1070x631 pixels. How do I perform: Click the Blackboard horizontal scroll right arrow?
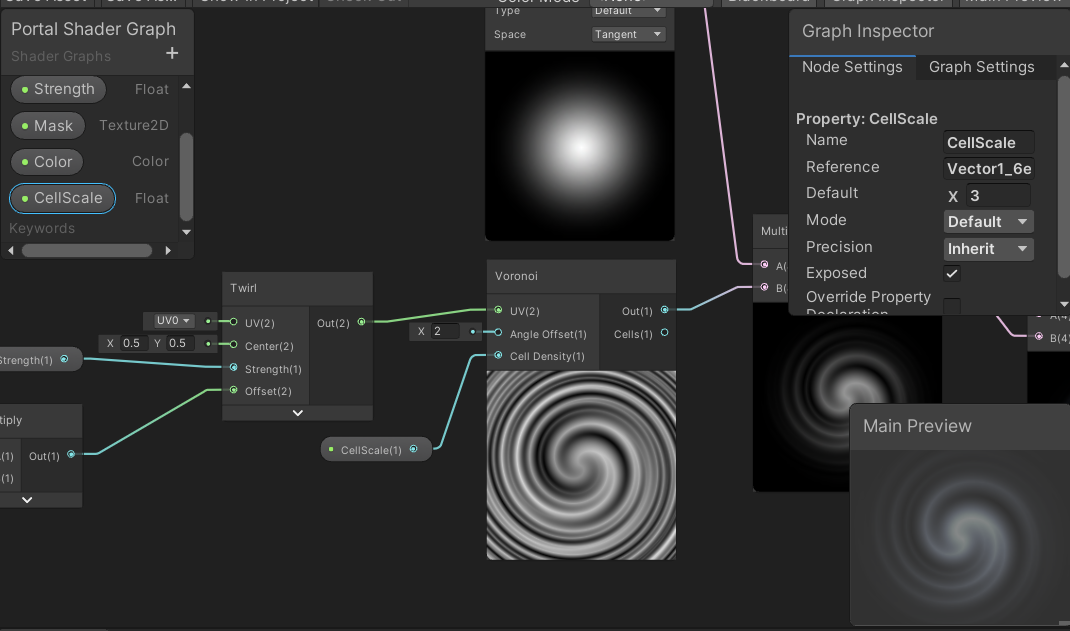point(168,250)
